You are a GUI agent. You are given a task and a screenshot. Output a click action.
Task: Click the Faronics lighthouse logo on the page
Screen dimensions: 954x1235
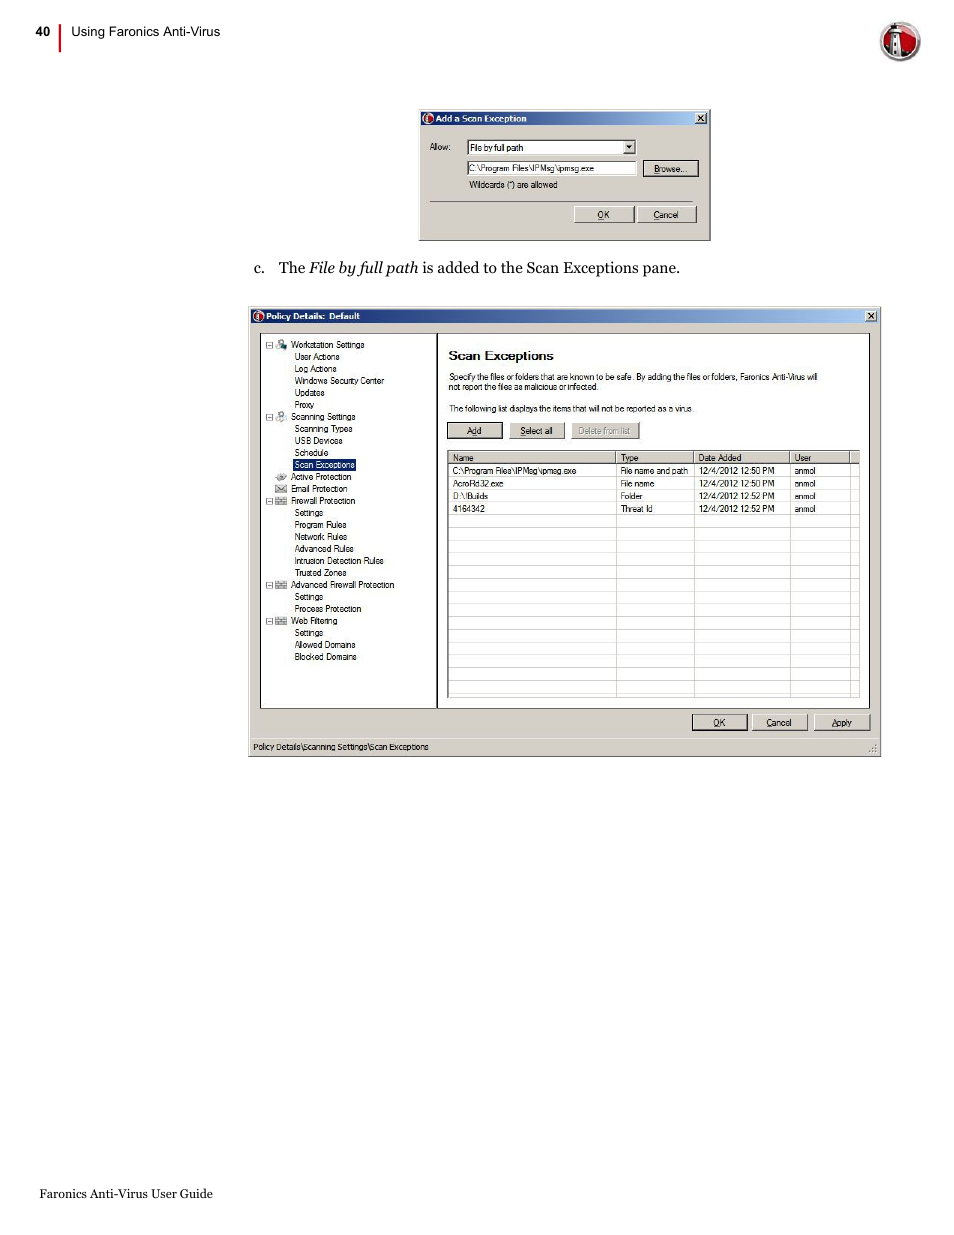tap(899, 41)
